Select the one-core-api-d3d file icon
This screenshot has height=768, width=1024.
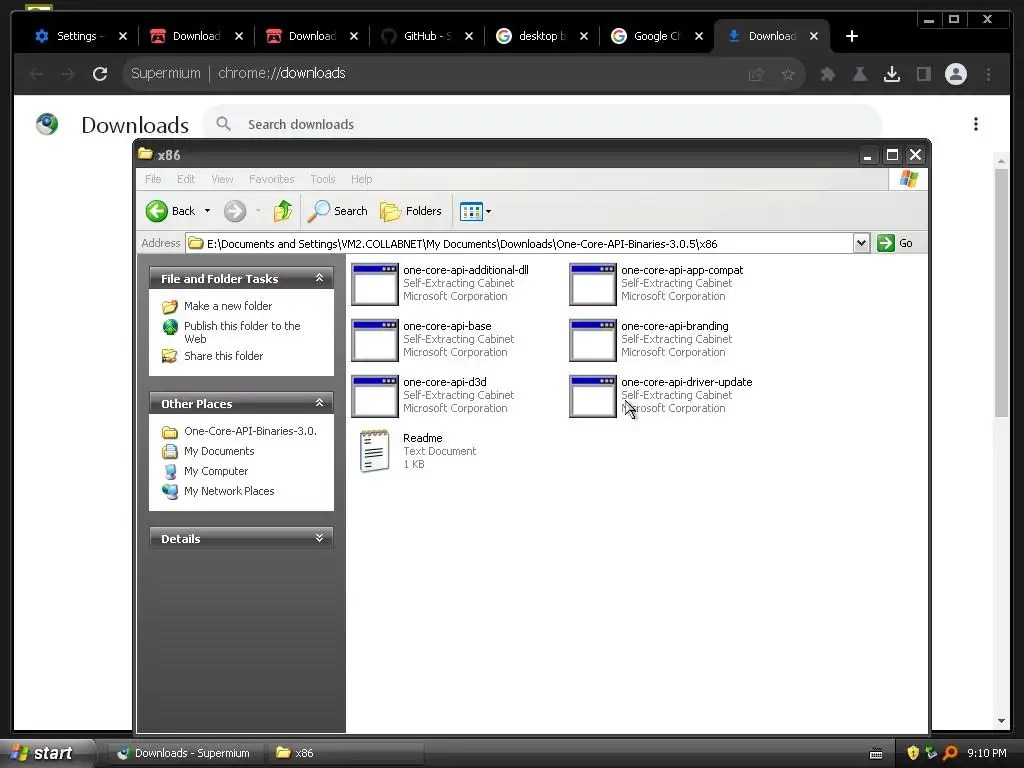[x=375, y=396]
